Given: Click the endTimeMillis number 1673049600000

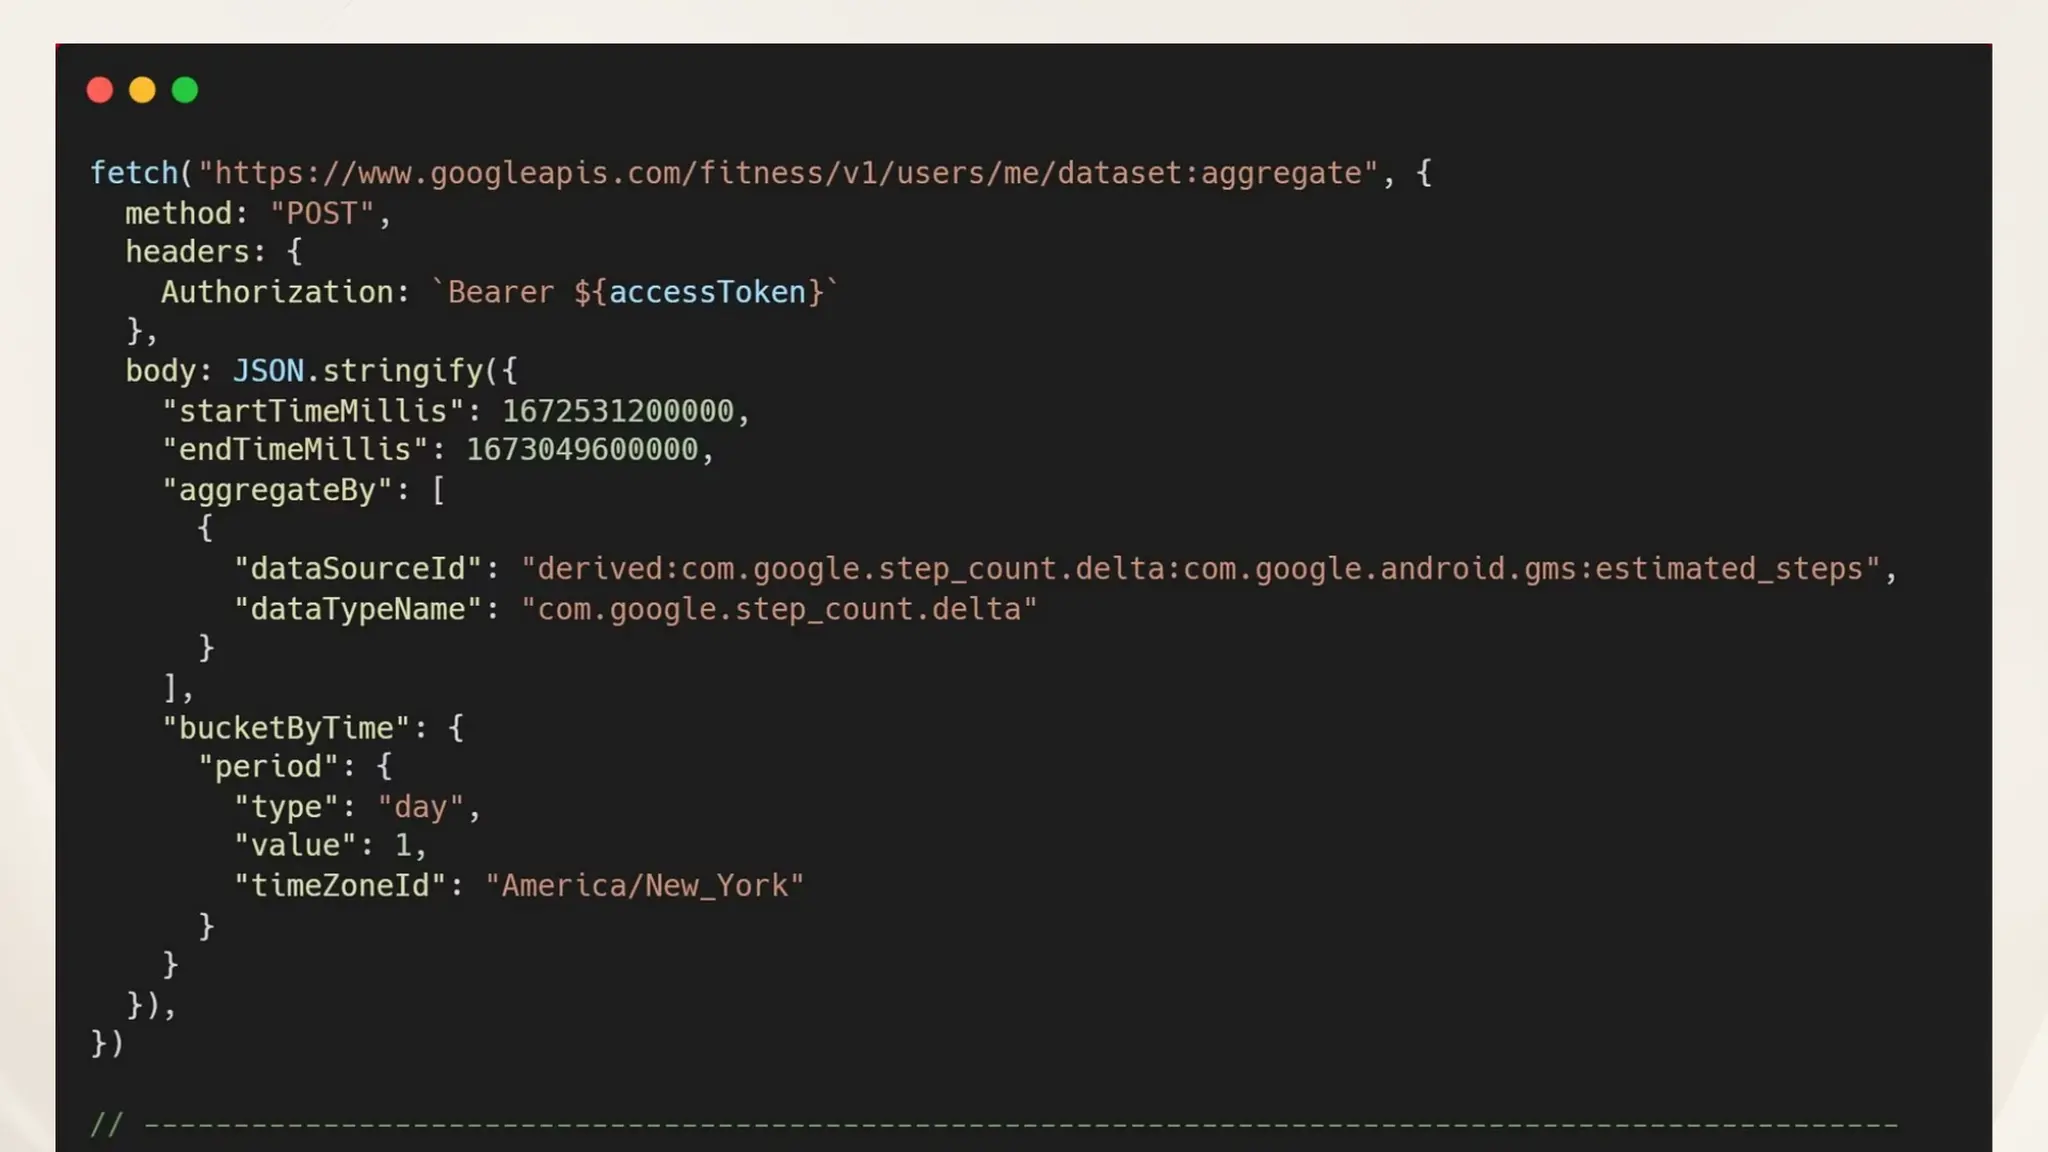Looking at the screenshot, I should coord(582,450).
